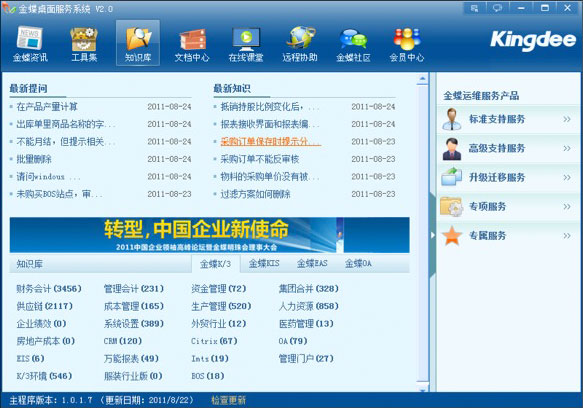Expand 专项服务 with its double arrow
Screen dimensions: 583x408
(567, 206)
